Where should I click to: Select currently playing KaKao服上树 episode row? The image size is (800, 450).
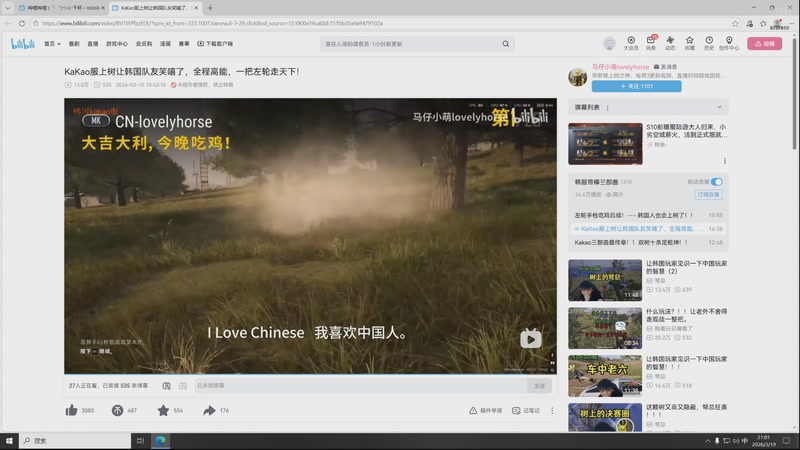point(648,229)
